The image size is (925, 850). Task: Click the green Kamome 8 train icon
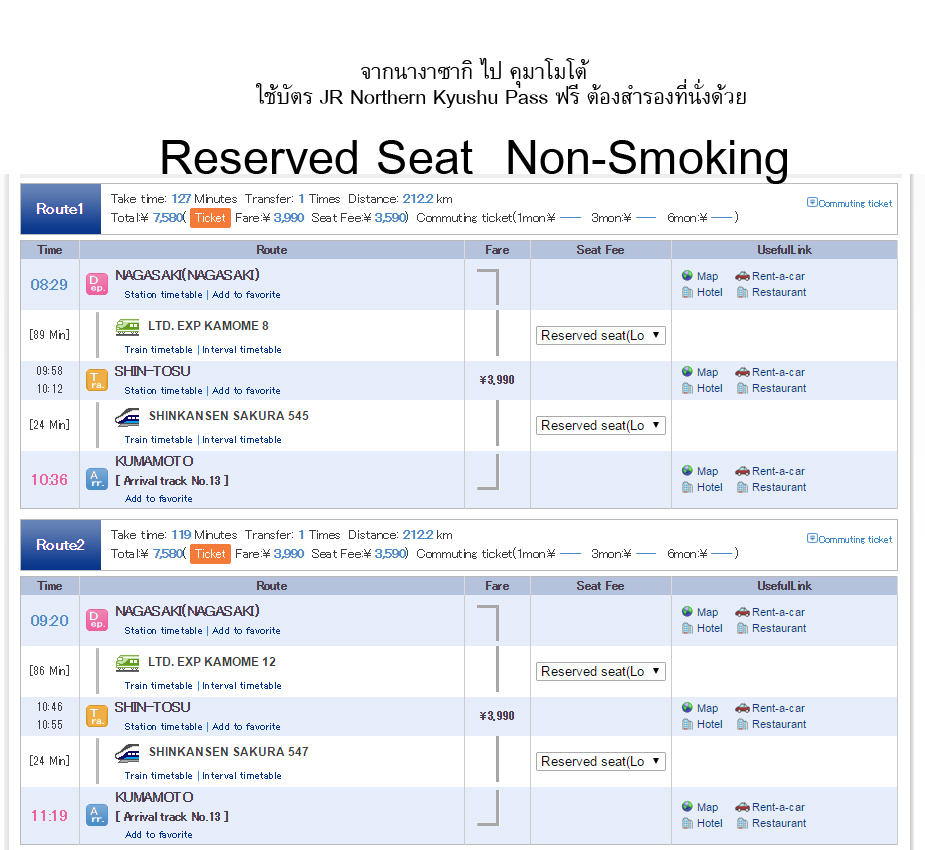[127, 326]
